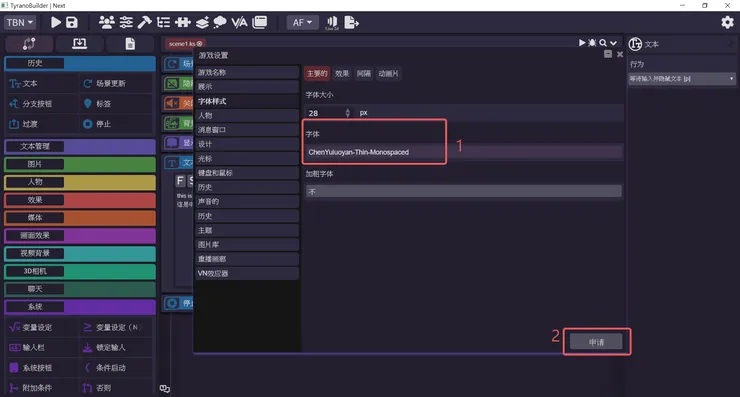The height and width of the screenshot is (397, 740).
Task: Switch to the 动画片 tab
Action: [x=388, y=74]
